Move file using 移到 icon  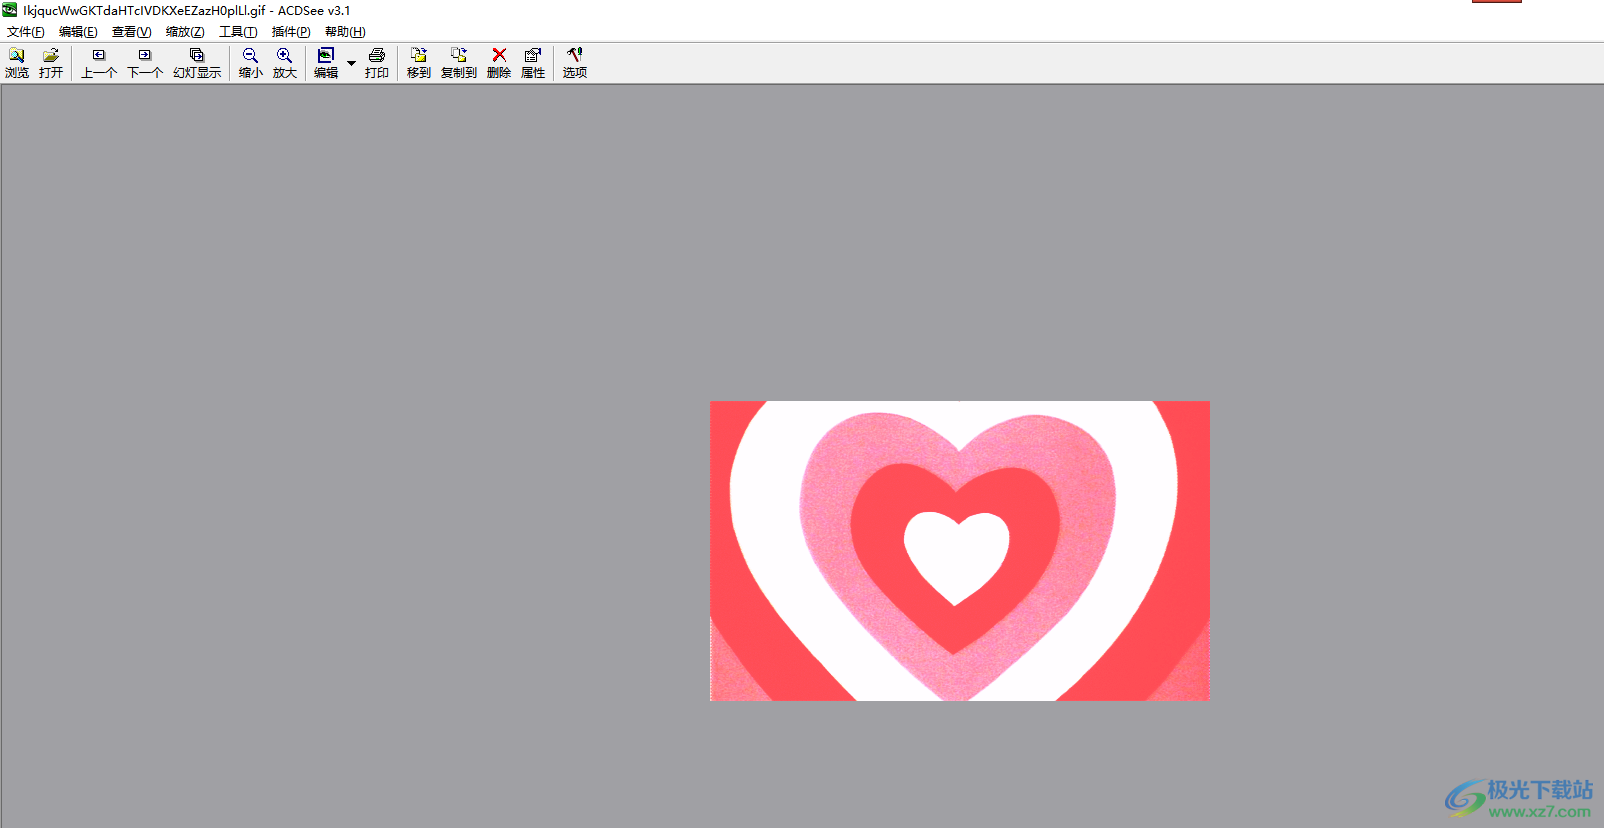tap(419, 63)
